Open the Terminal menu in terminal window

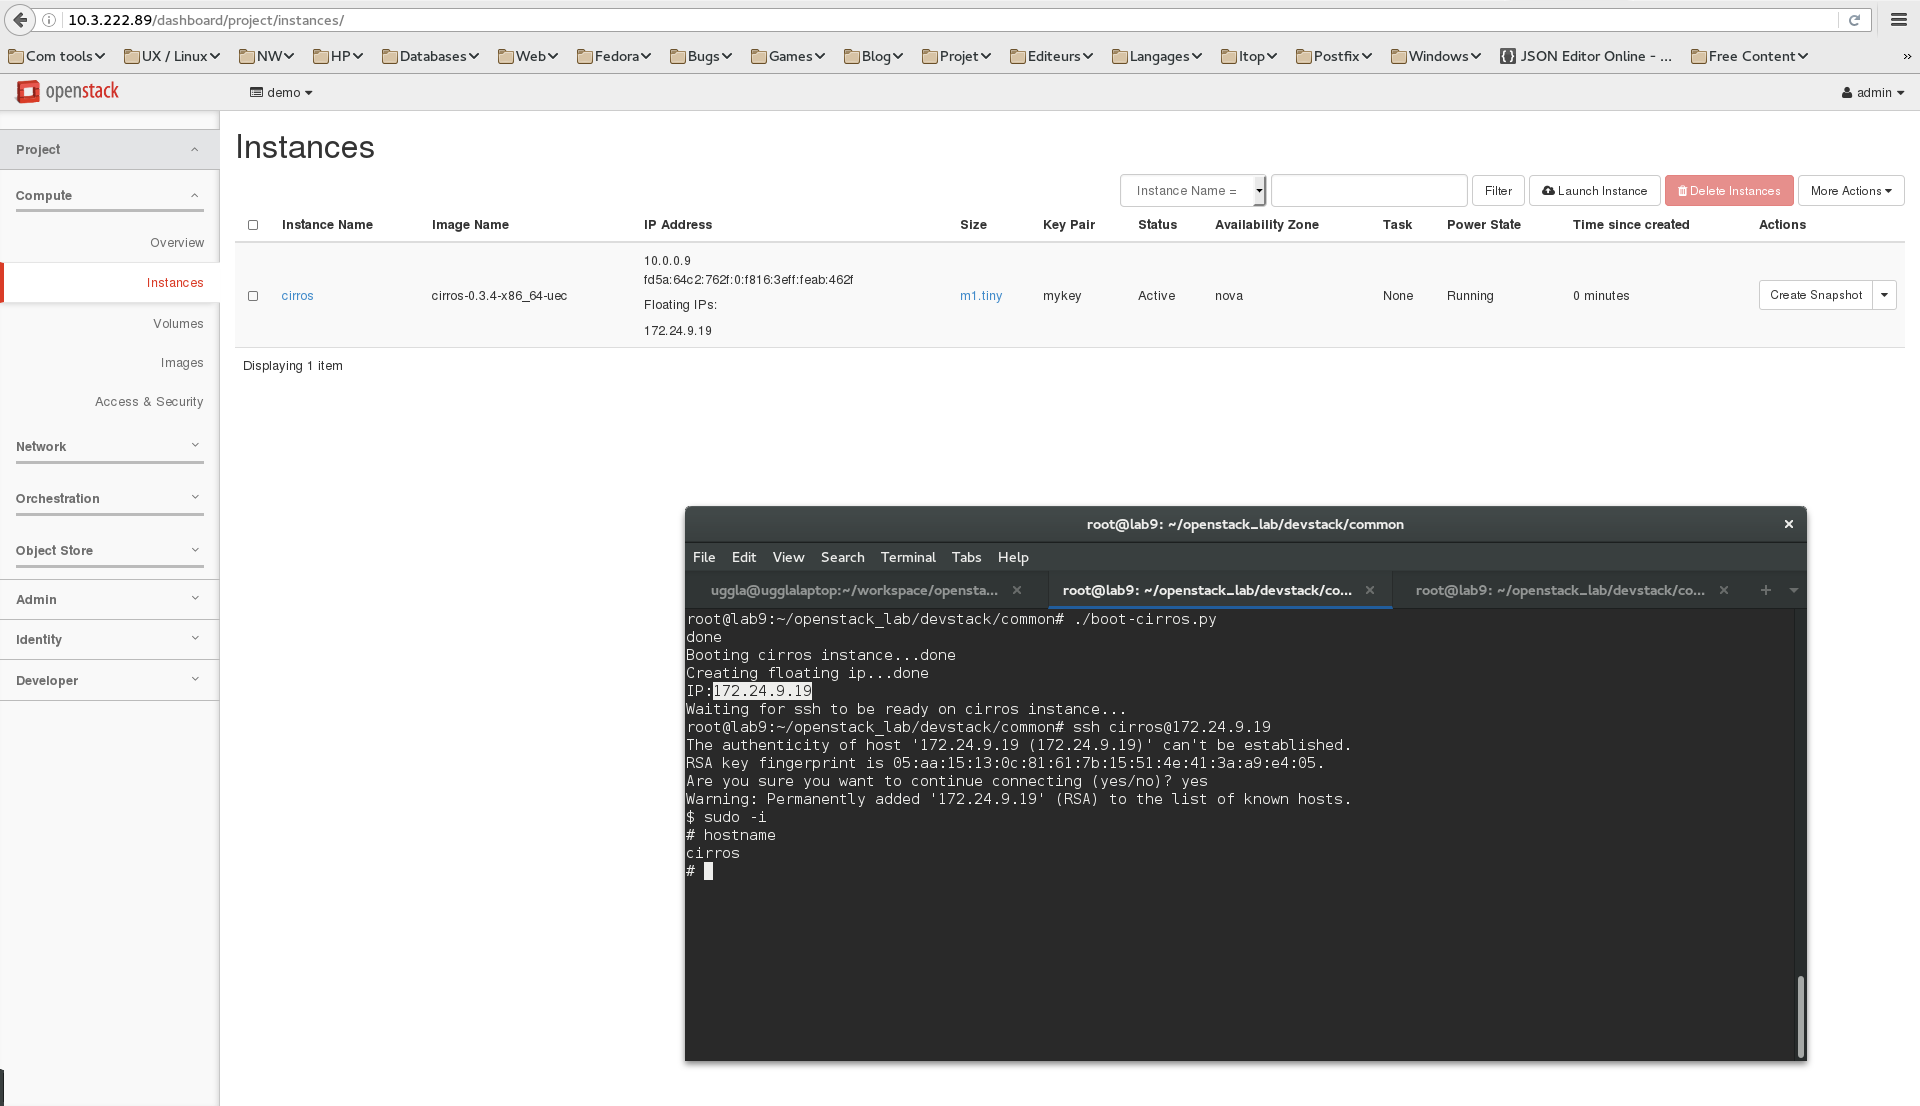pos(907,557)
